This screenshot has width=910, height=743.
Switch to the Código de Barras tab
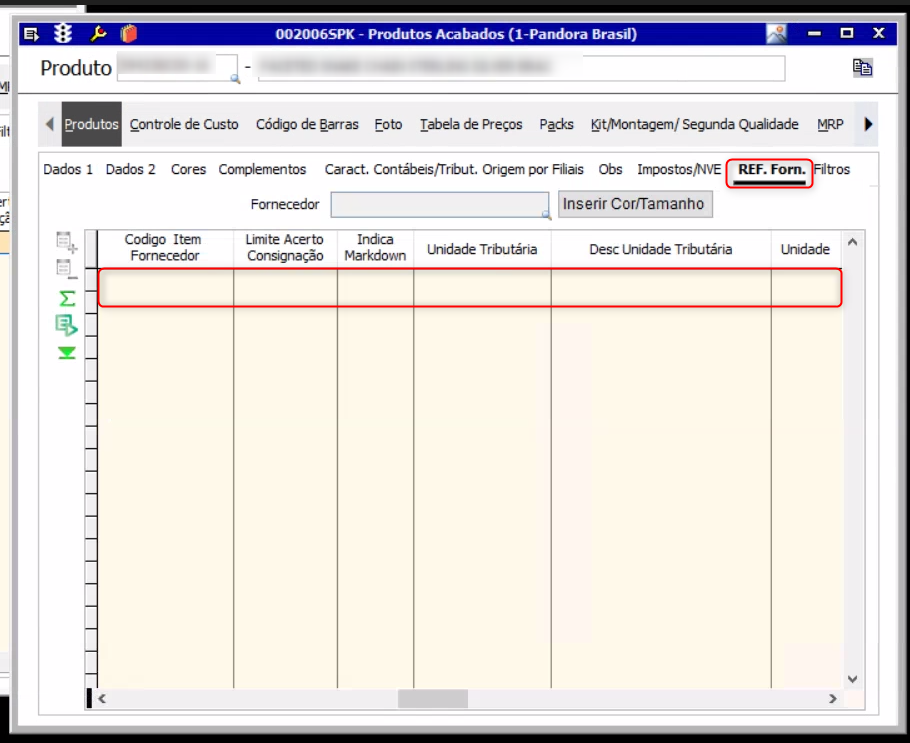[307, 124]
